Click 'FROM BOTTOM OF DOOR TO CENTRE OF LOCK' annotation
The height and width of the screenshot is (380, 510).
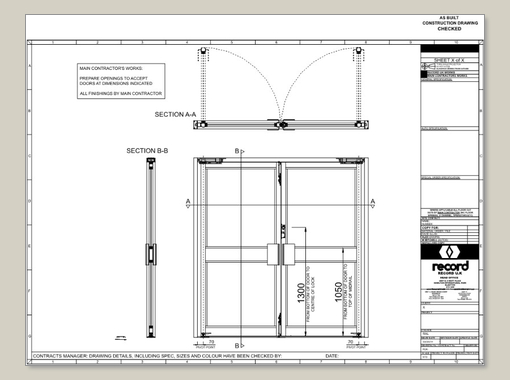[x=310, y=294]
